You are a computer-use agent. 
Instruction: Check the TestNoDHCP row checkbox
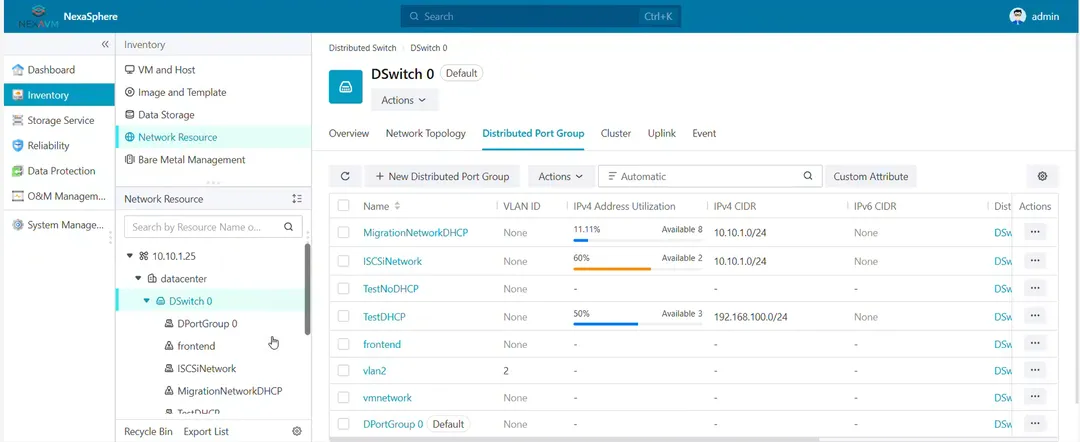344,289
